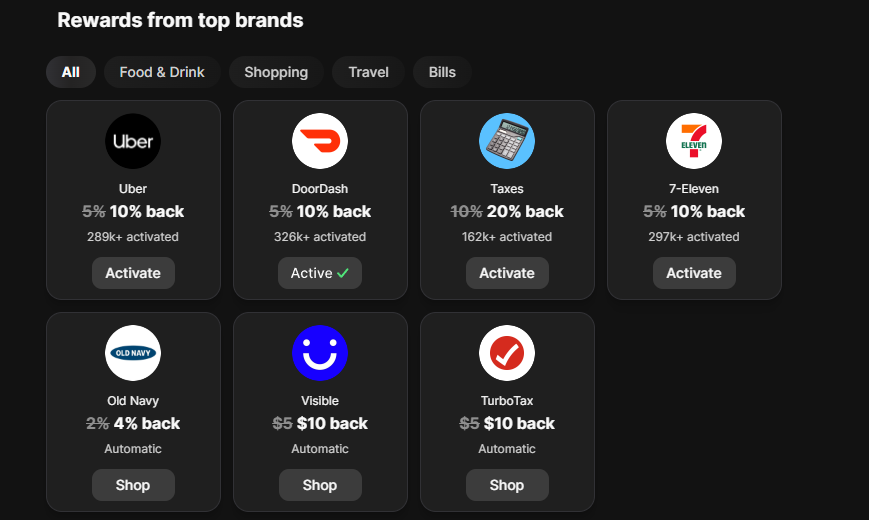Open the Visible smiley logo icon
This screenshot has height=520, width=869.
tap(320, 353)
